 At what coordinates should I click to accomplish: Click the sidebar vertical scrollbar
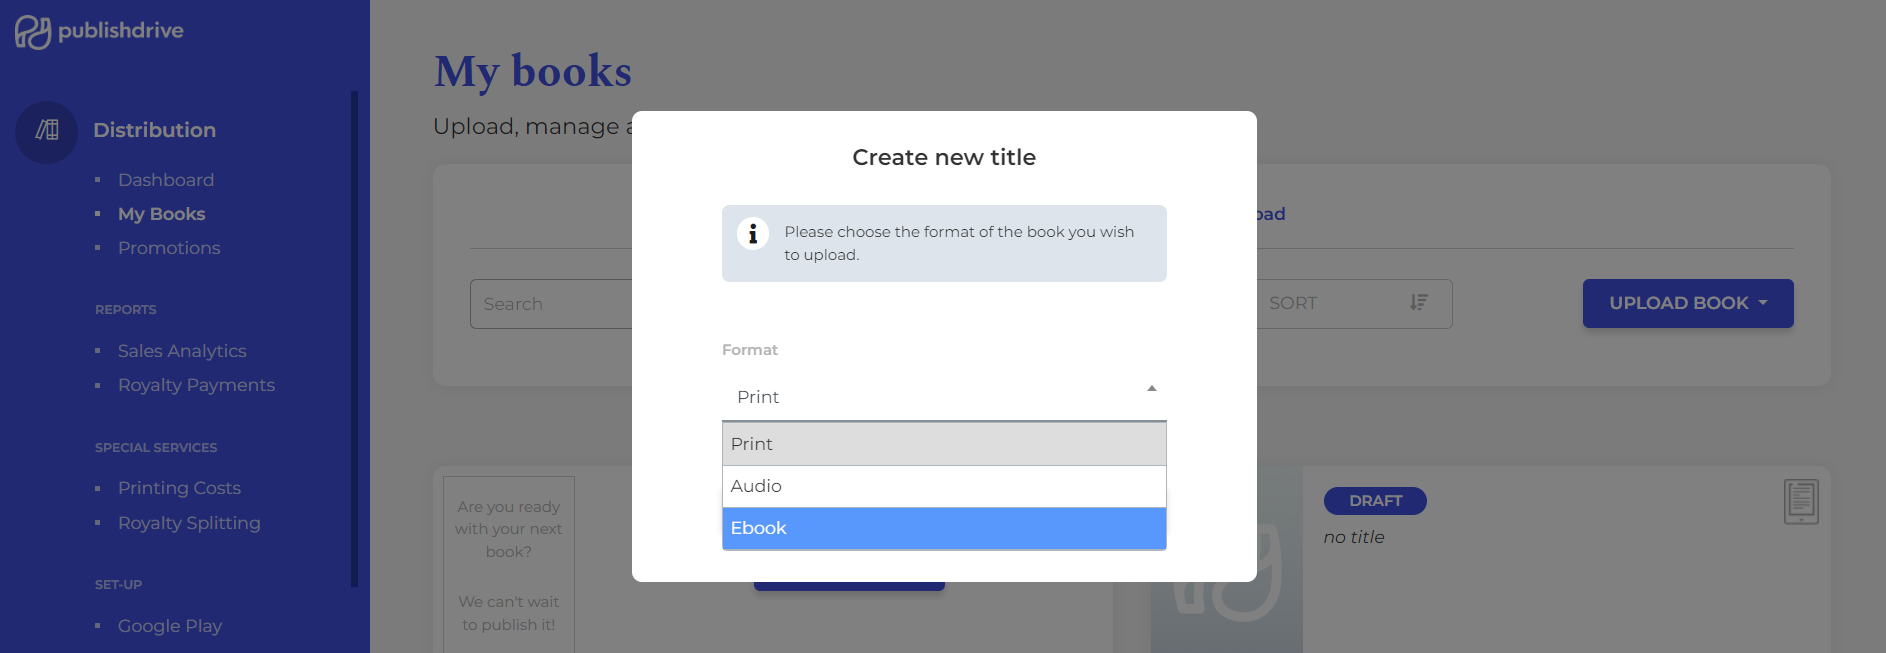(x=354, y=338)
